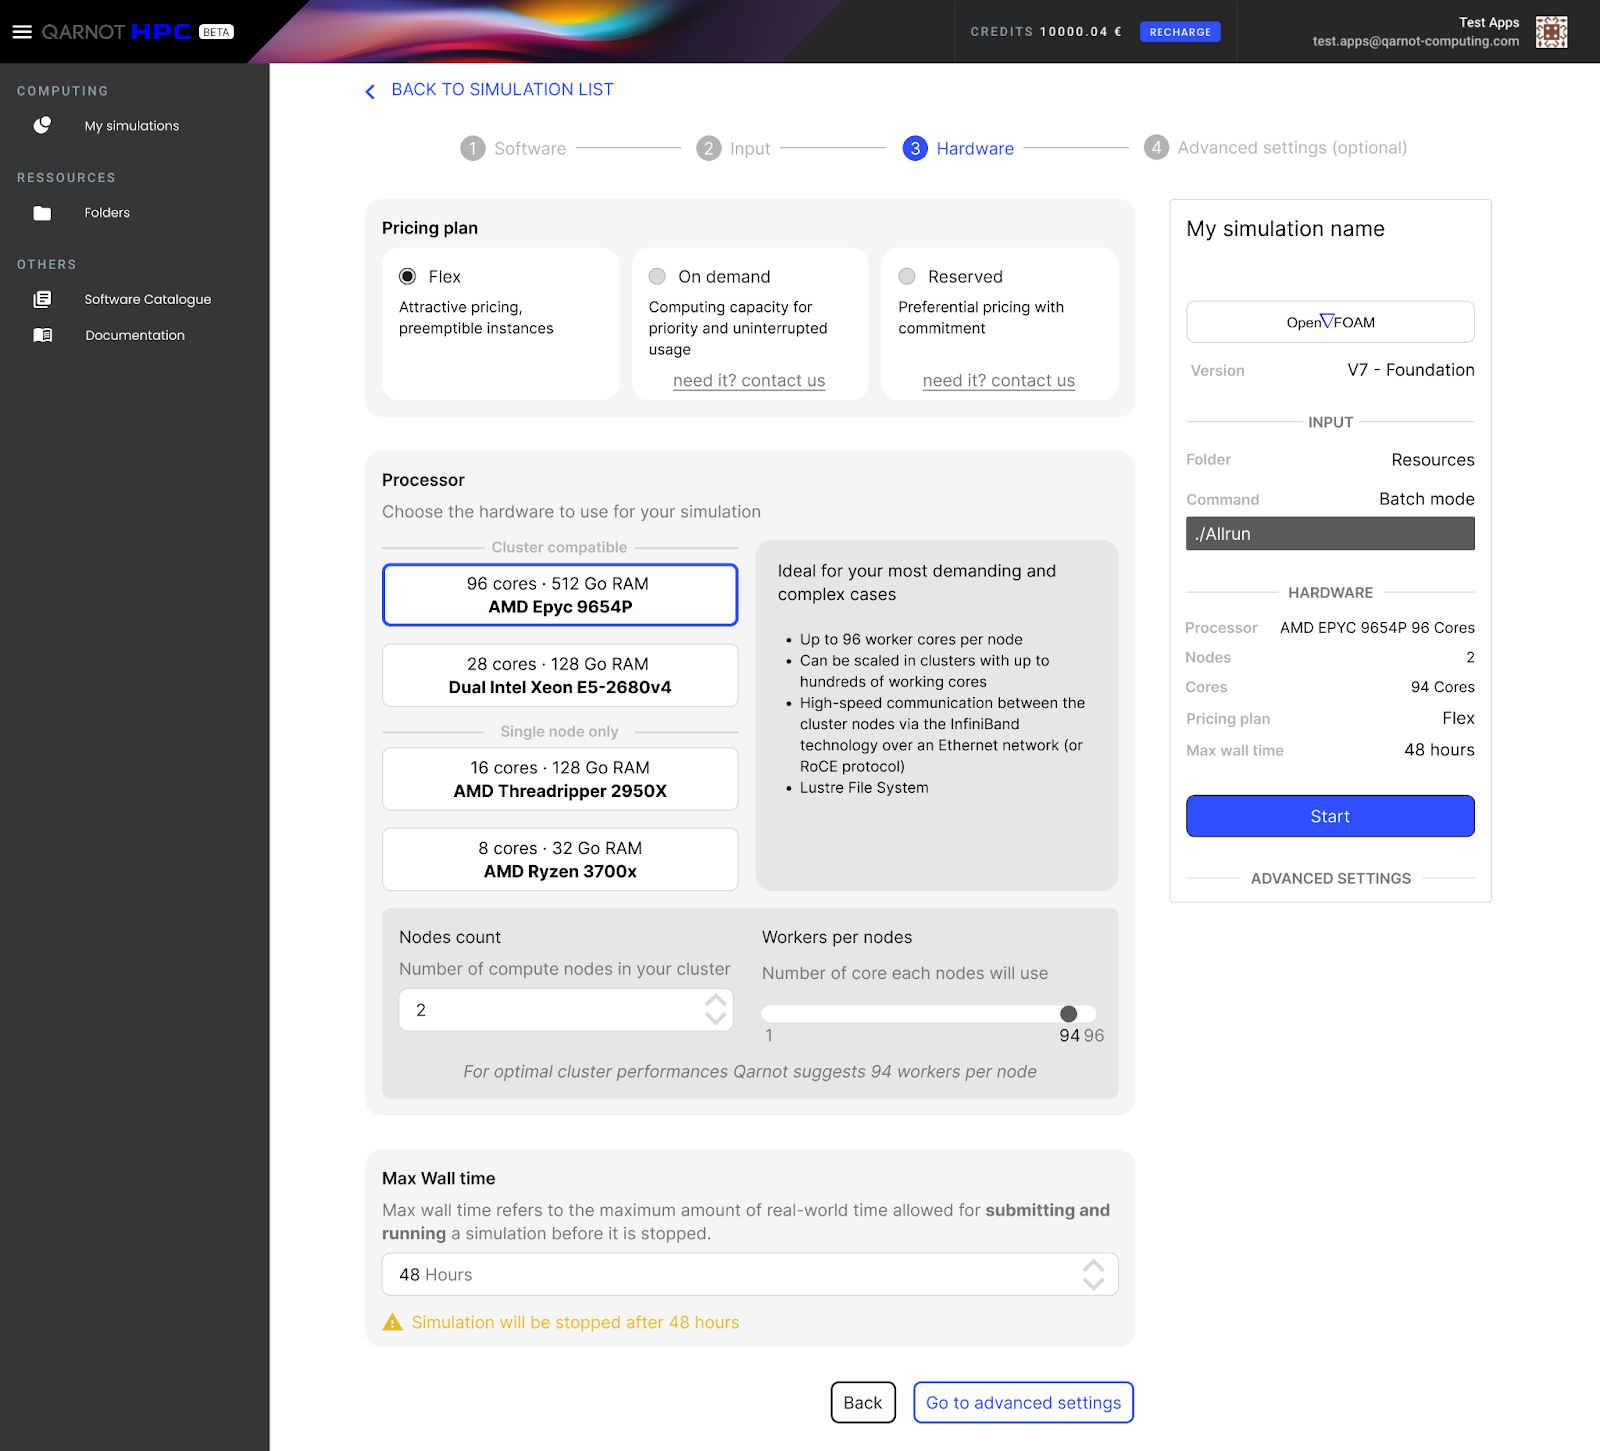Open My simulations in sidebar
Image resolution: width=1600 pixels, height=1451 pixels.
[x=132, y=126]
